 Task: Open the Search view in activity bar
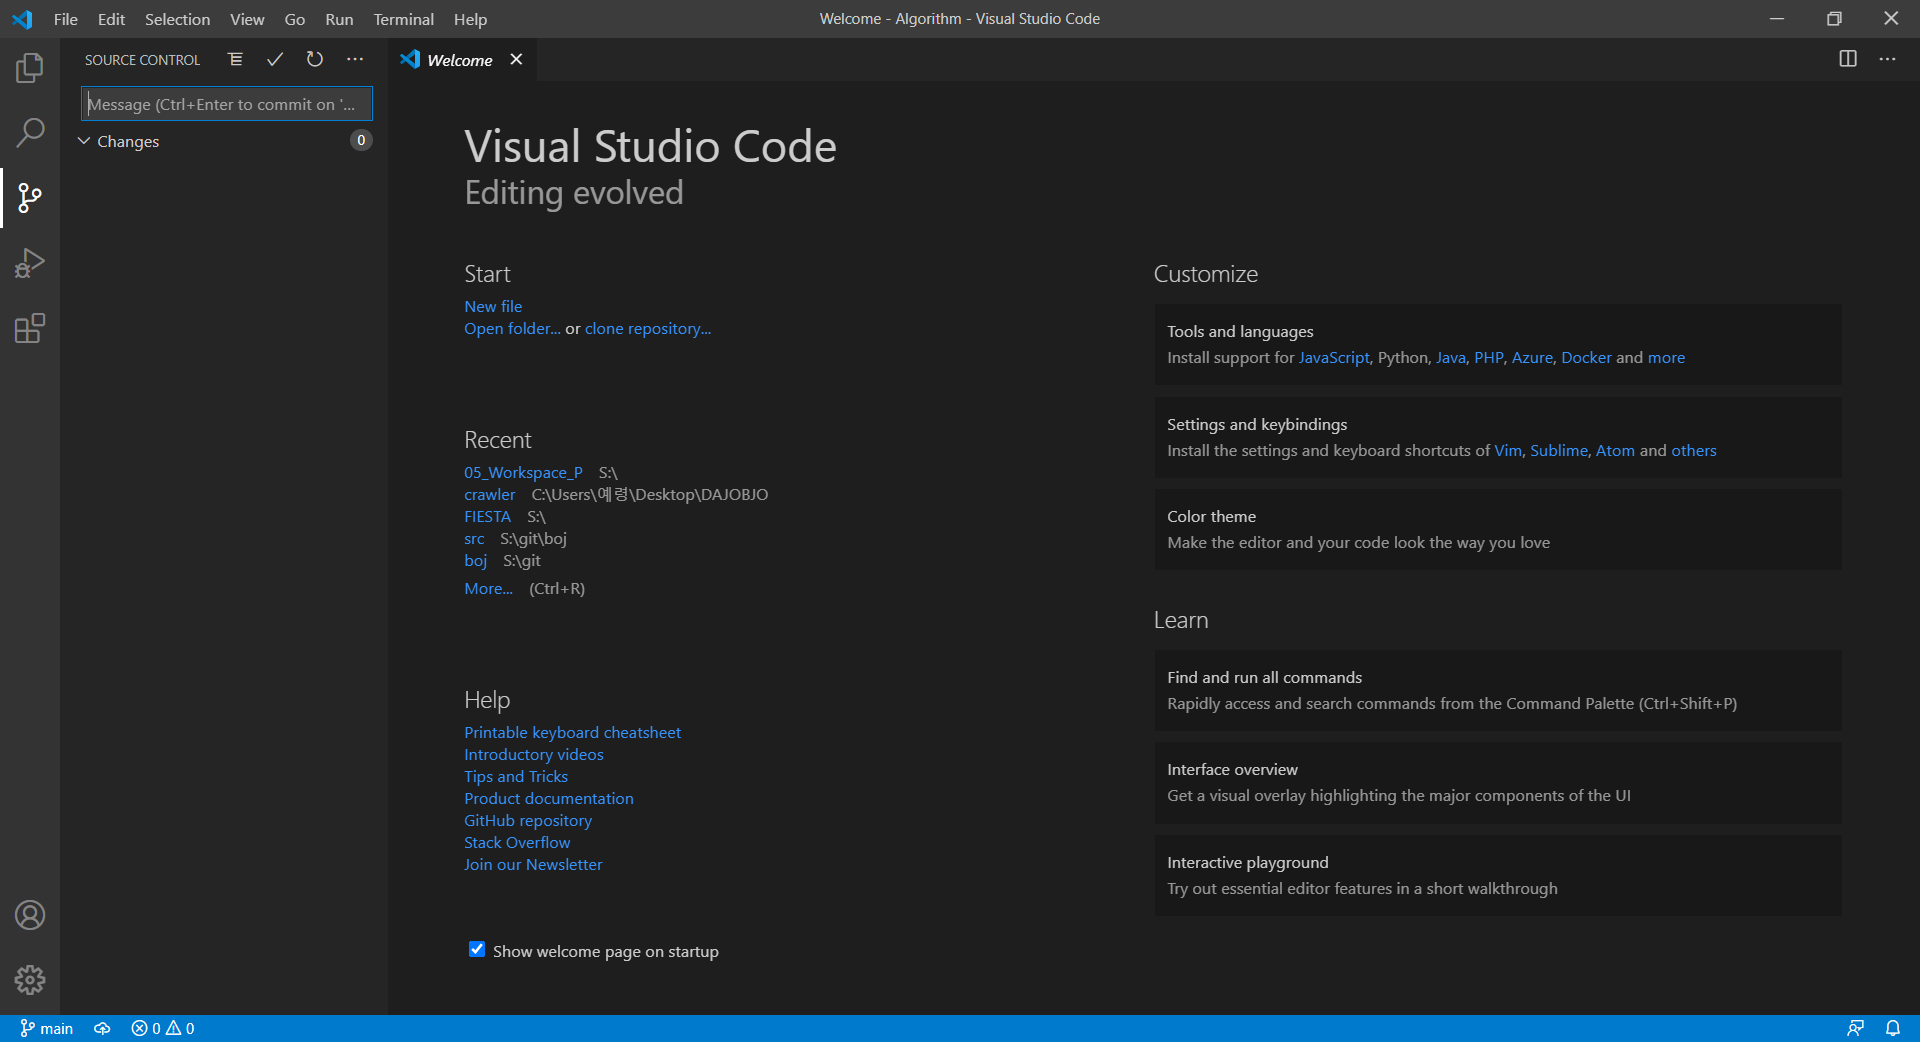pos(30,132)
